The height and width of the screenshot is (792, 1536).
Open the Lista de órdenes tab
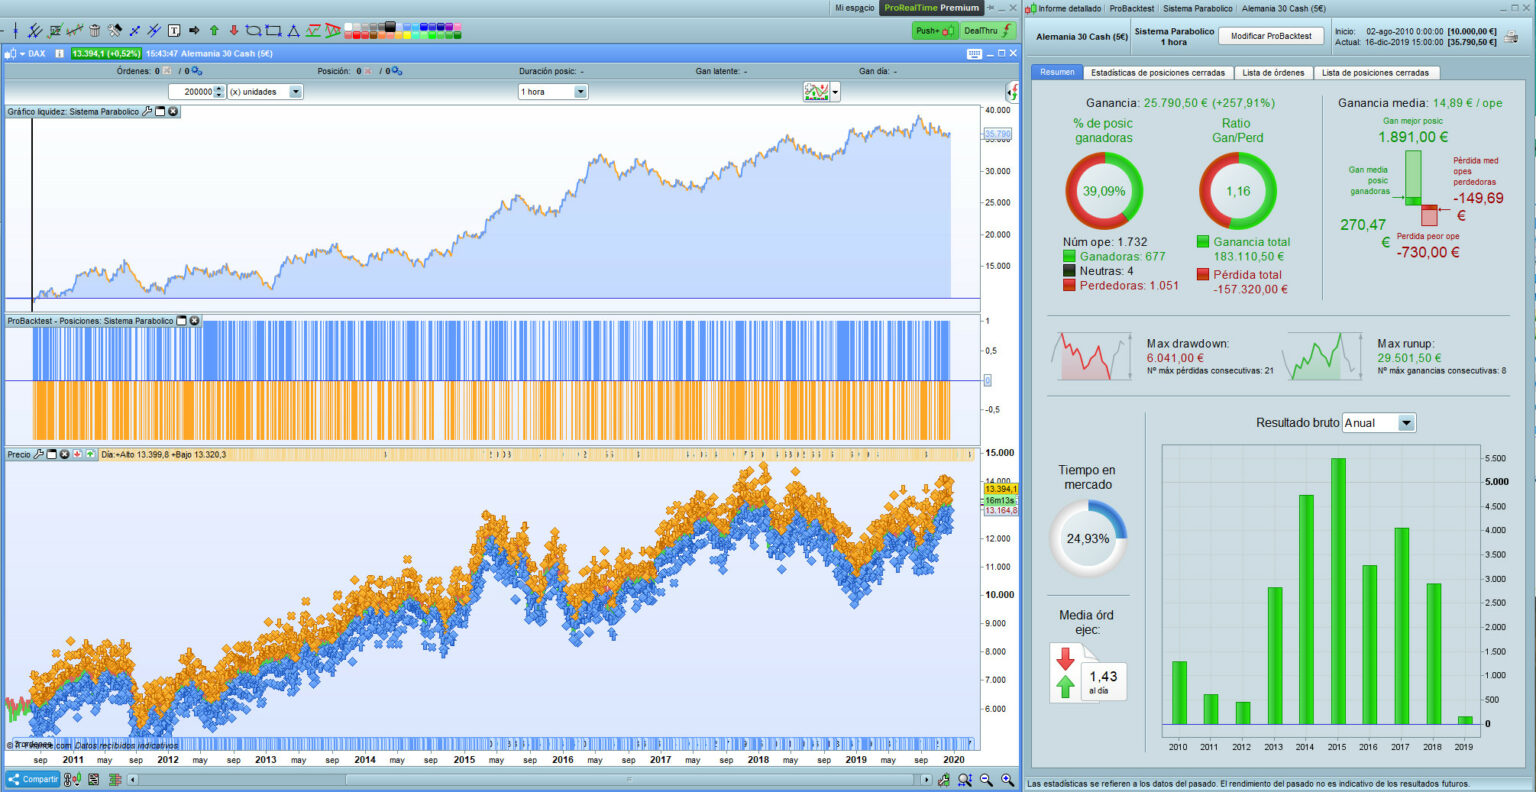(x=1273, y=72)
